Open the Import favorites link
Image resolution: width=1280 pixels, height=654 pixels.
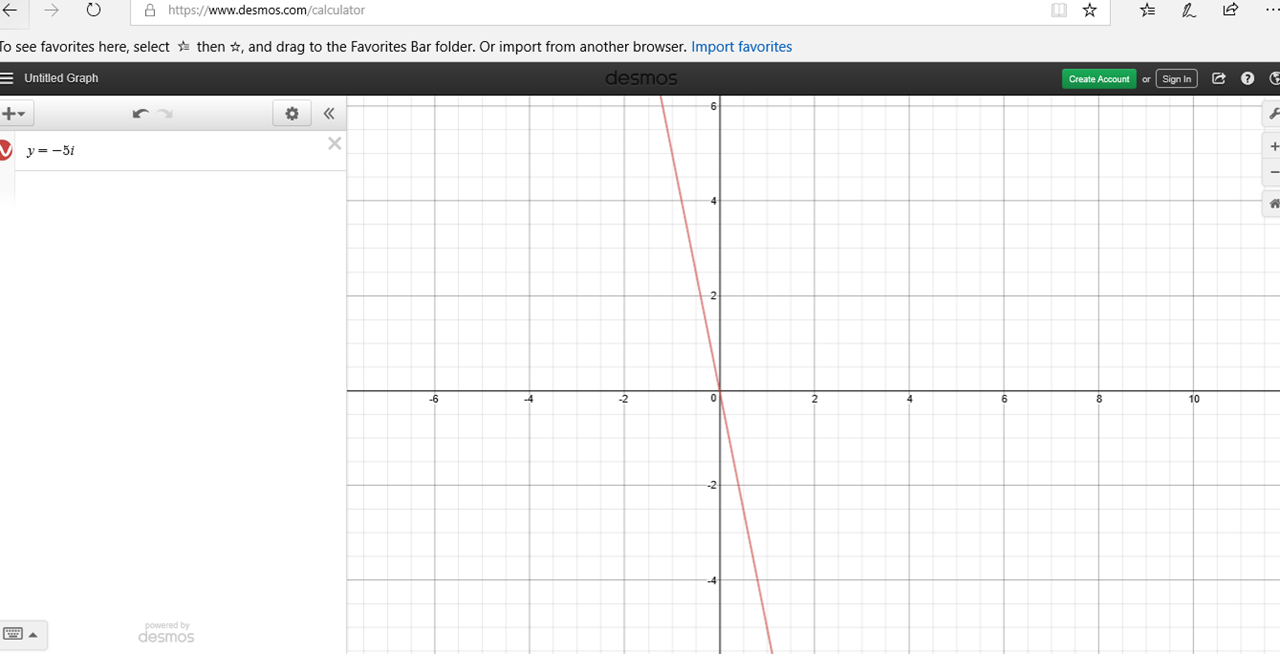pyautogui.click(x=741, y=47)
